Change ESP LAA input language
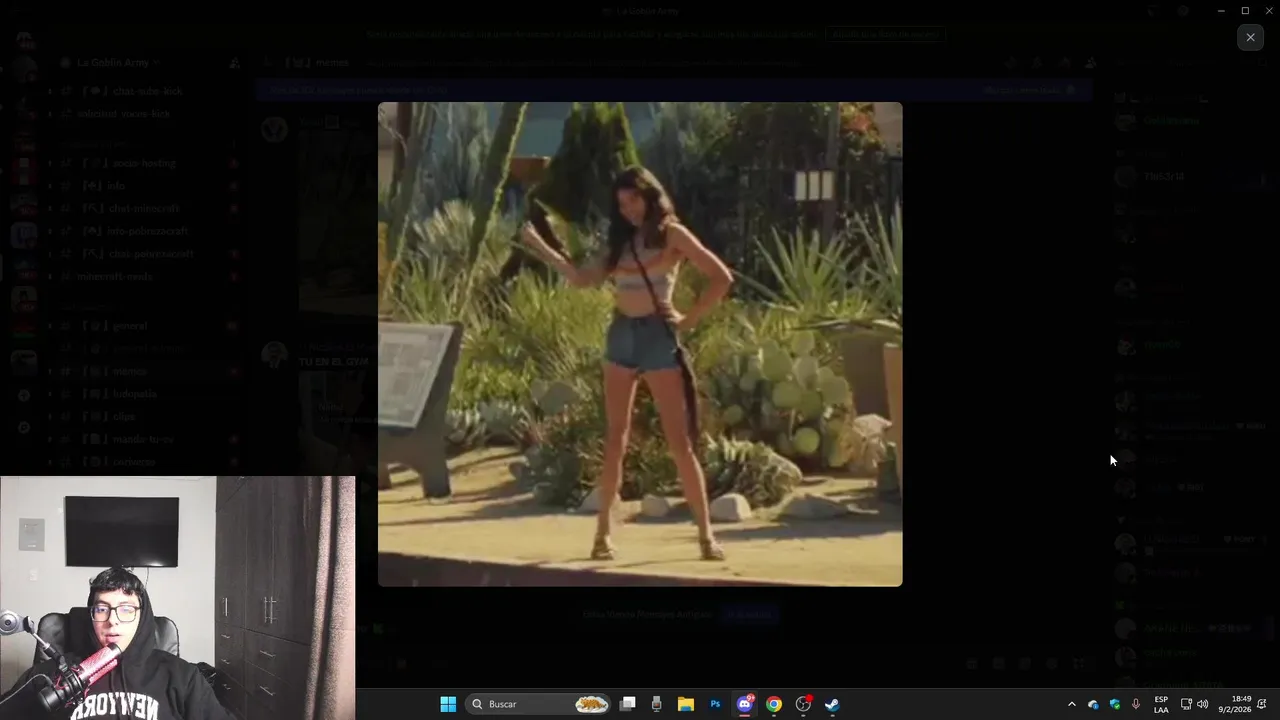The width and height of the screenshot is (1280, 720). point(1161,704)
